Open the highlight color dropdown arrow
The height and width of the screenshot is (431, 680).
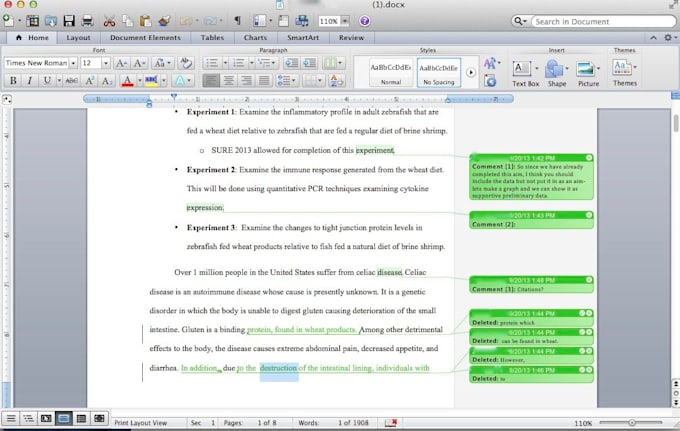164,81
